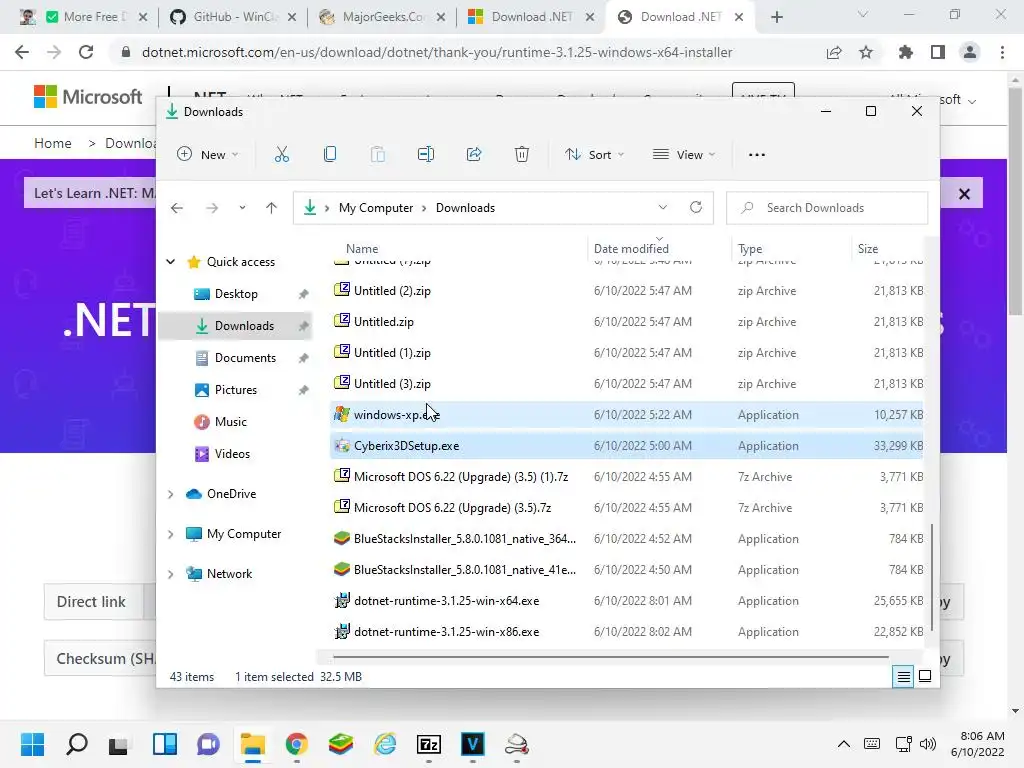Screen dimensions: 1024x768
Task: Open 7-Zip from the taskbar
Action: point(429,744)
